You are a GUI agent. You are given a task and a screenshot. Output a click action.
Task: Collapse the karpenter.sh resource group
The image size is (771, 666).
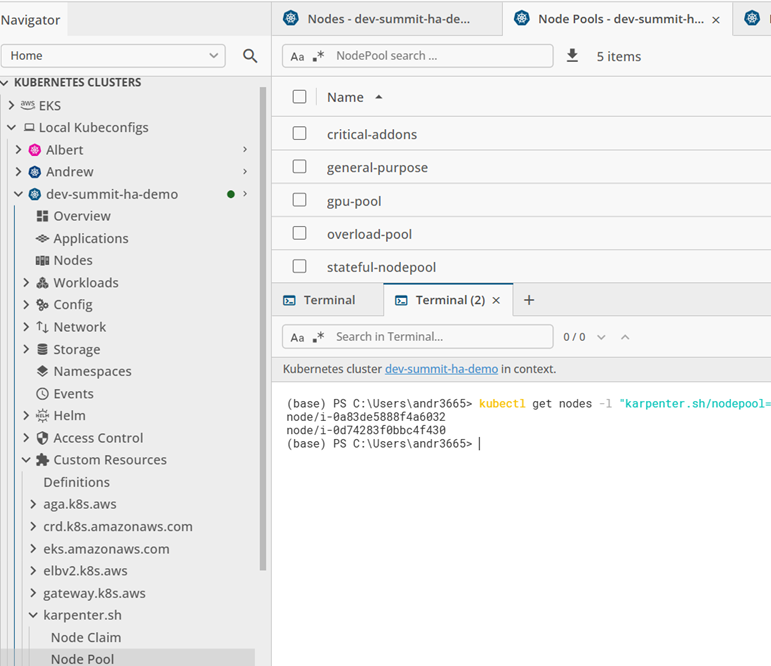tap(34, 615)
